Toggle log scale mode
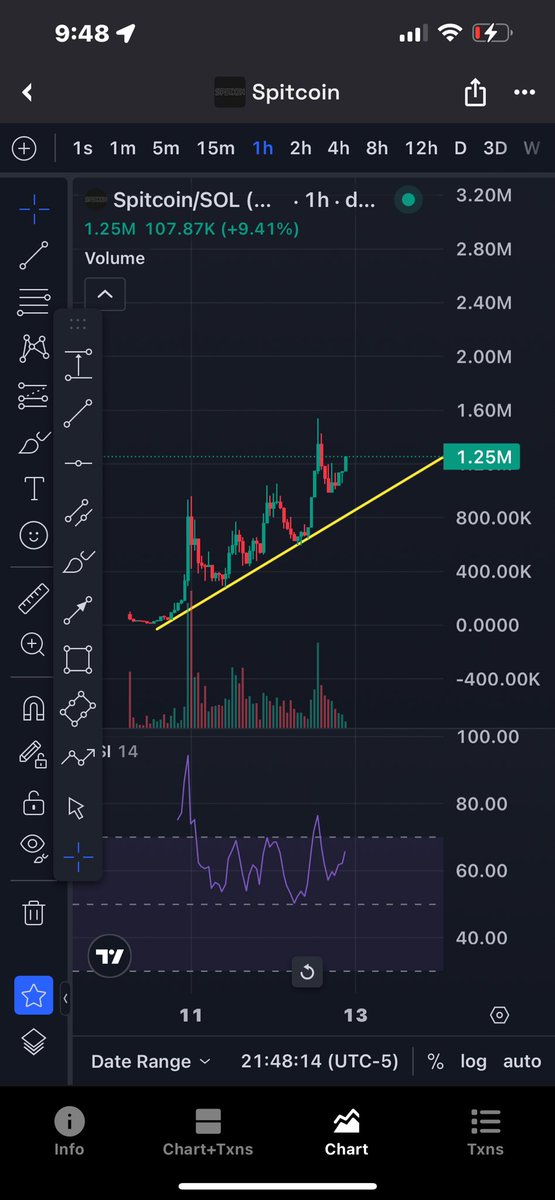The height and width of the screenshot is (1200, 555). (x=473, y=1061)
